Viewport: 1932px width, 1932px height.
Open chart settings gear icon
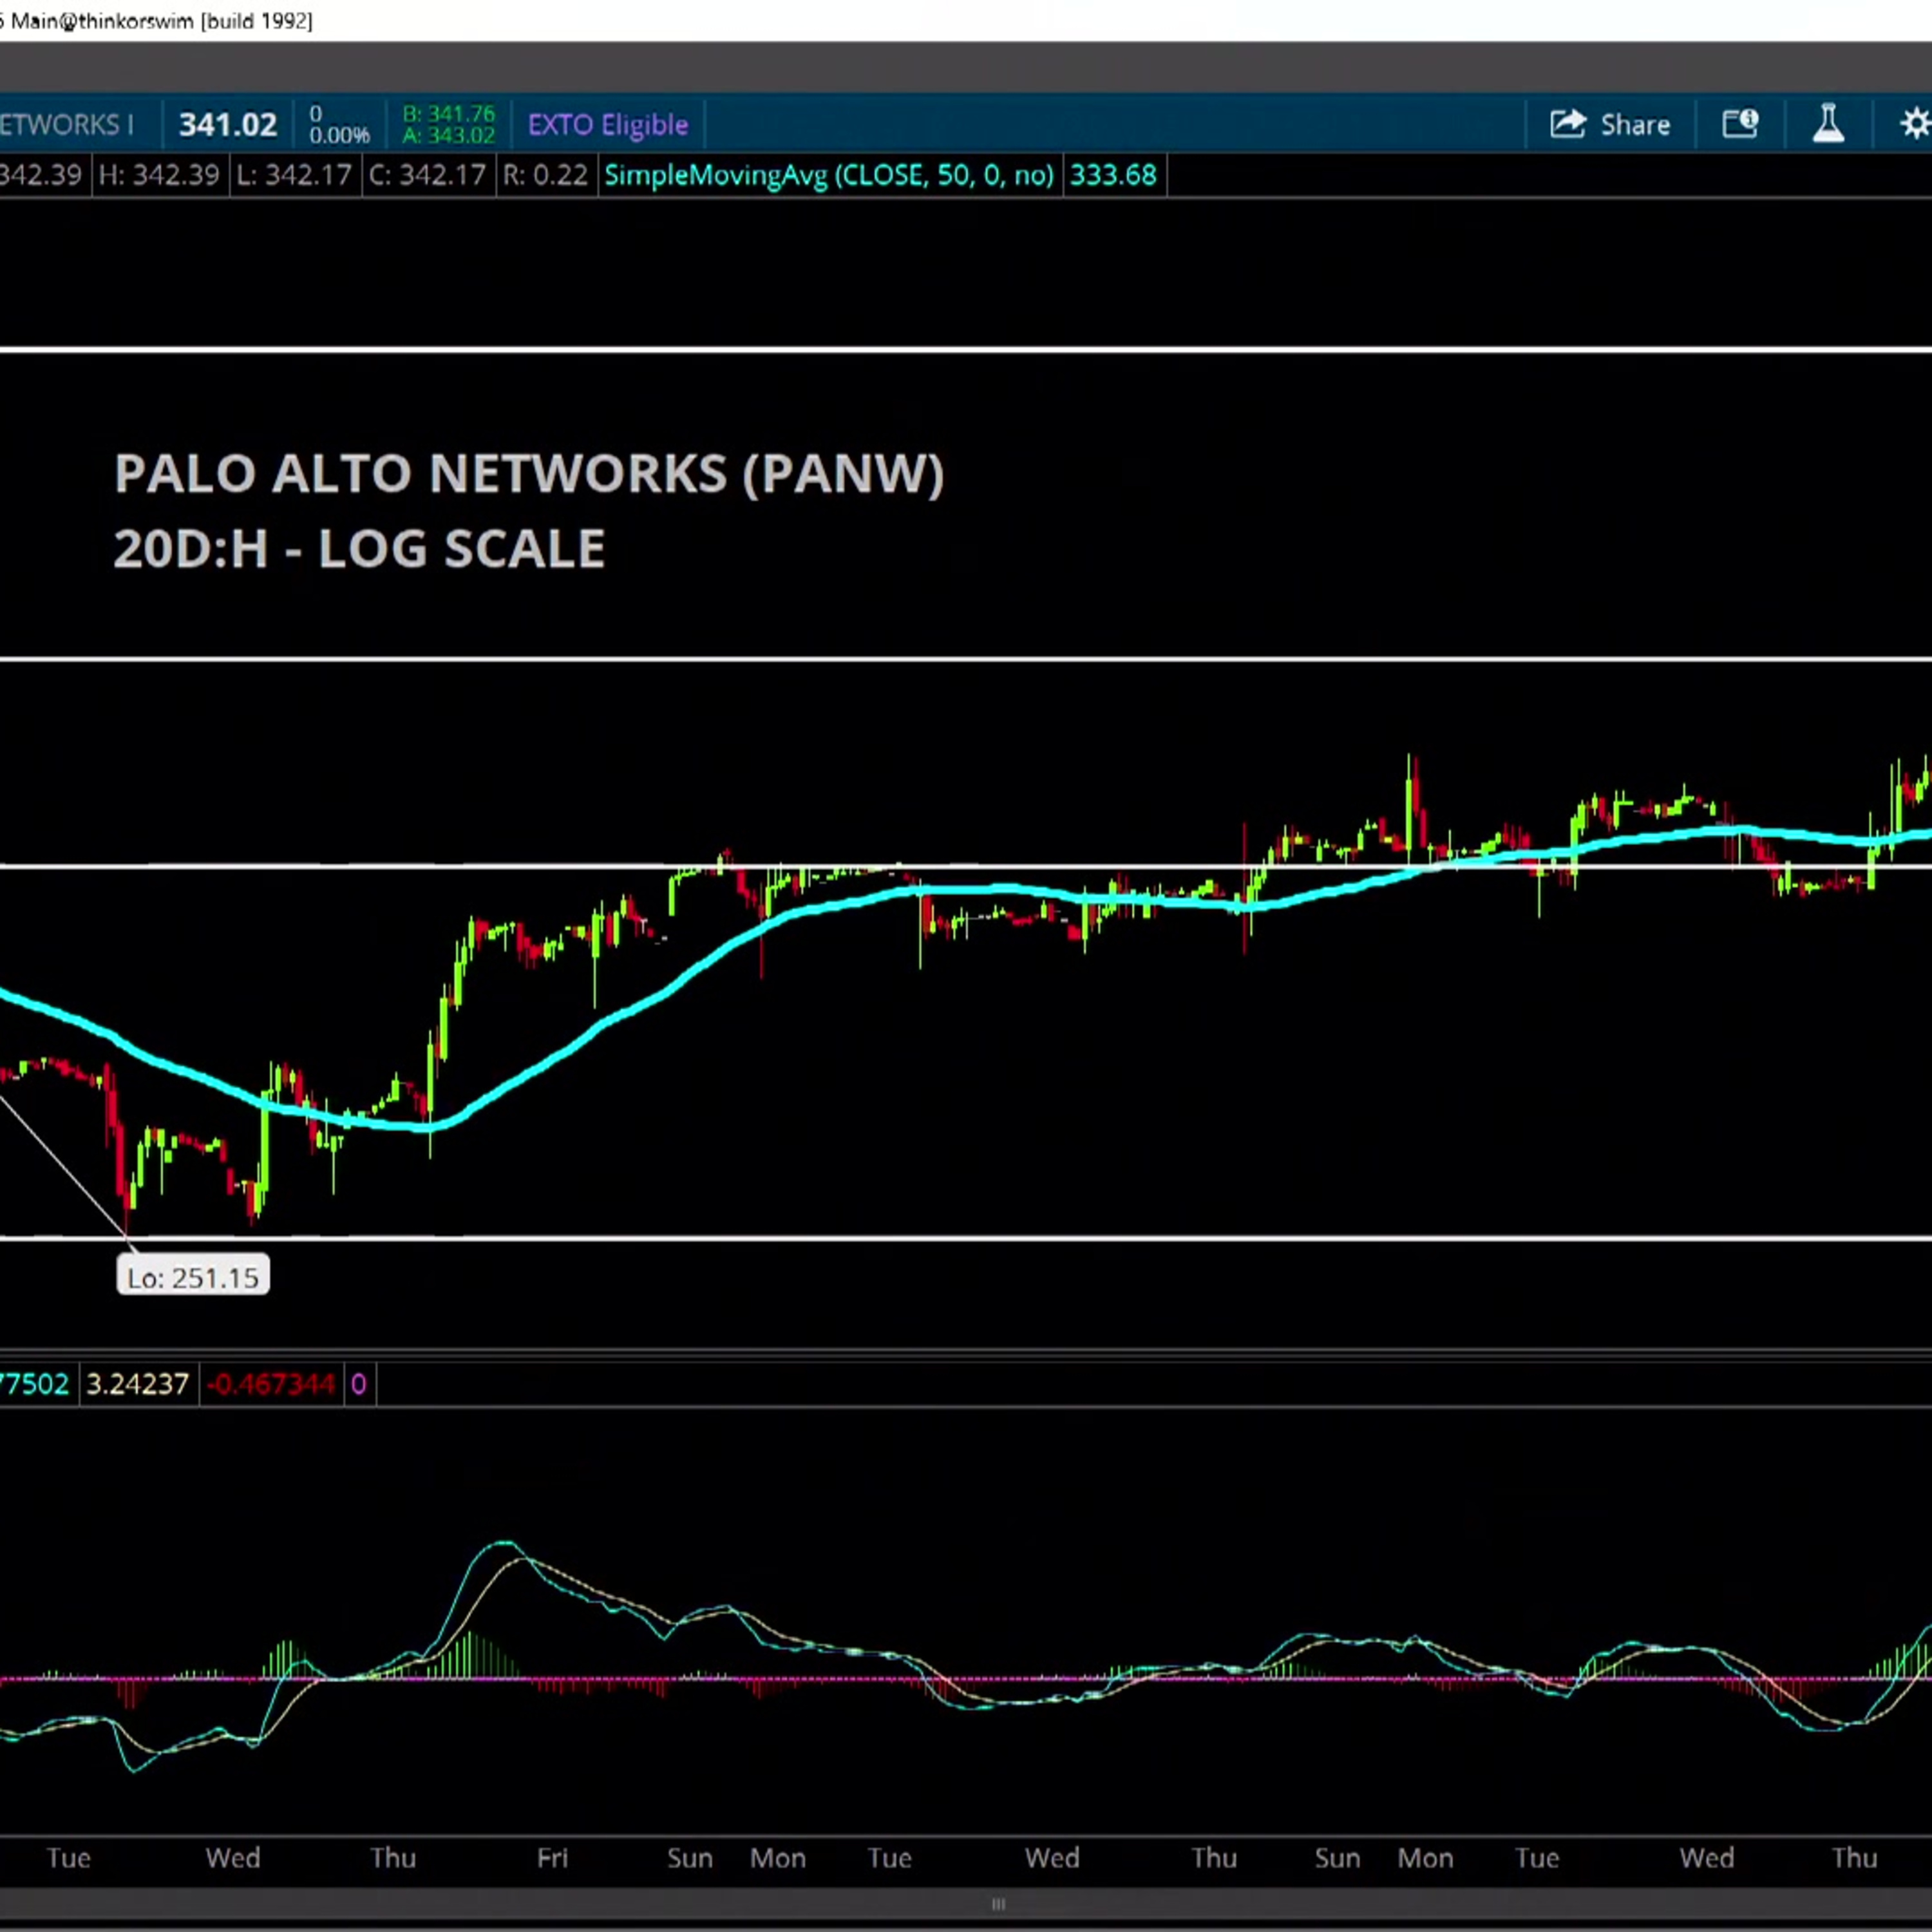pyautogui.click(x=1915, y=124)
